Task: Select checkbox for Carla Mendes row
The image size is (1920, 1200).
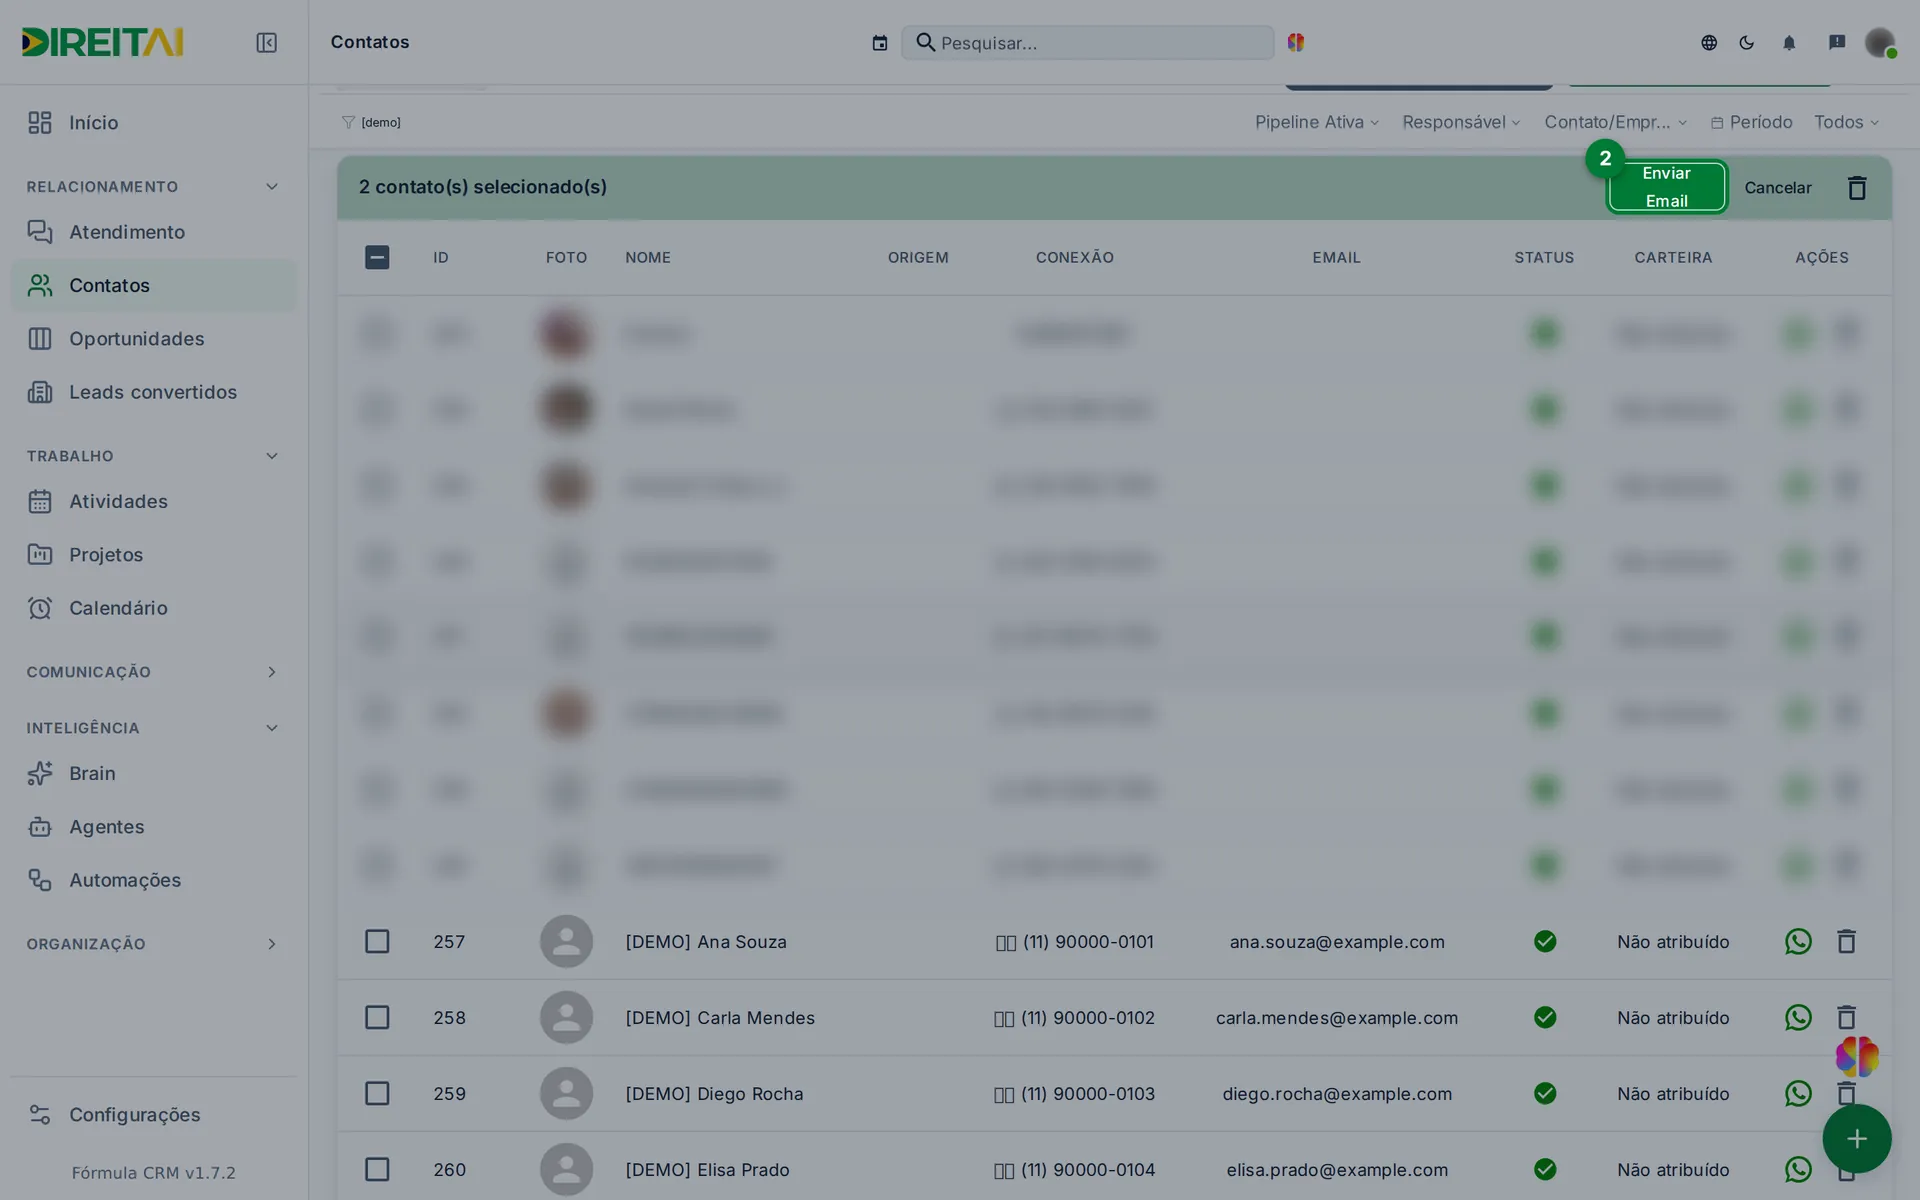Action: click(x=377, y=1017)
